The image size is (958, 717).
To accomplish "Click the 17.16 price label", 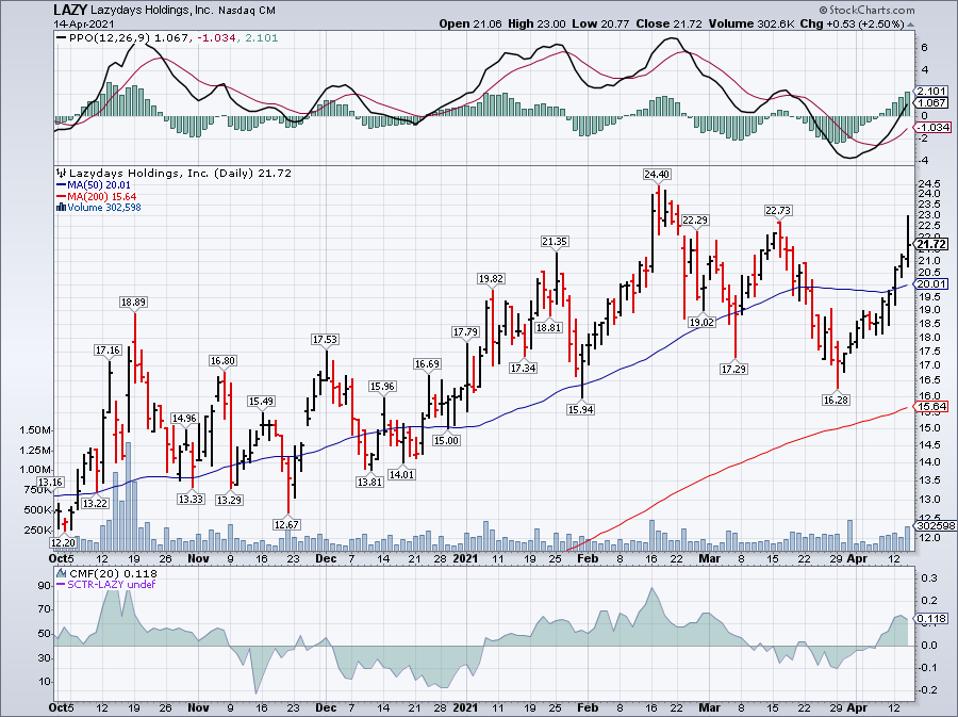I will pos(108,350).
